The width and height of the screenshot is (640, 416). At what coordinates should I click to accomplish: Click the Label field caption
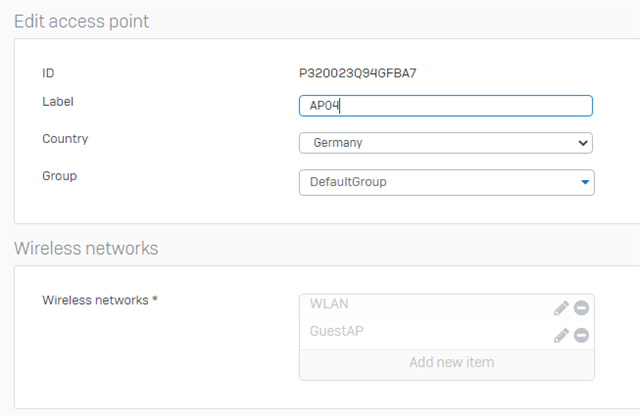tap(58, 102)
